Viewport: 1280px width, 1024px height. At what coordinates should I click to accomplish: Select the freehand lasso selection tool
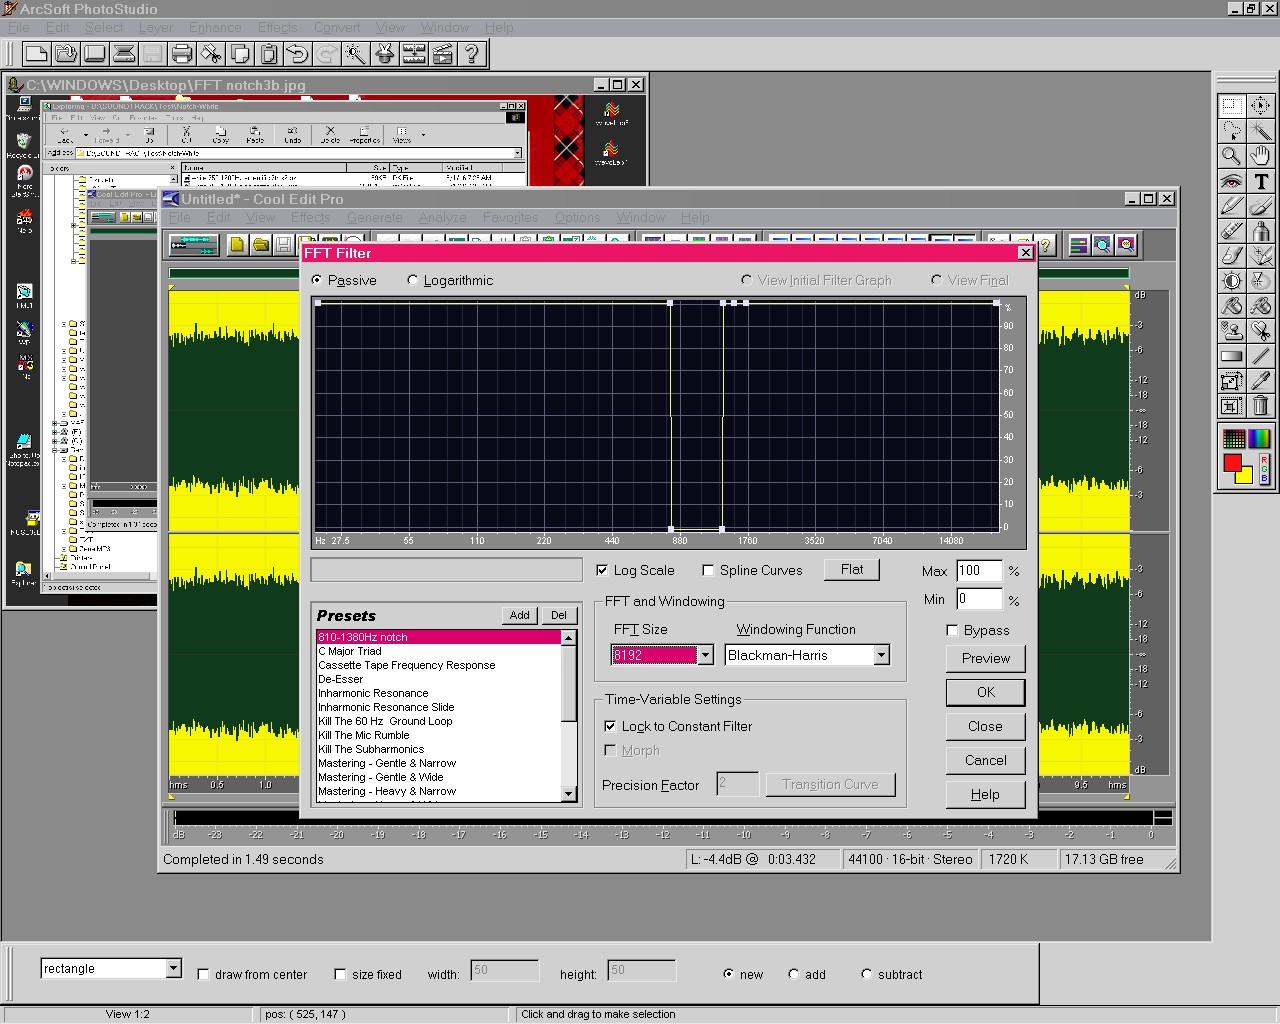click(x=1231, y=130)
